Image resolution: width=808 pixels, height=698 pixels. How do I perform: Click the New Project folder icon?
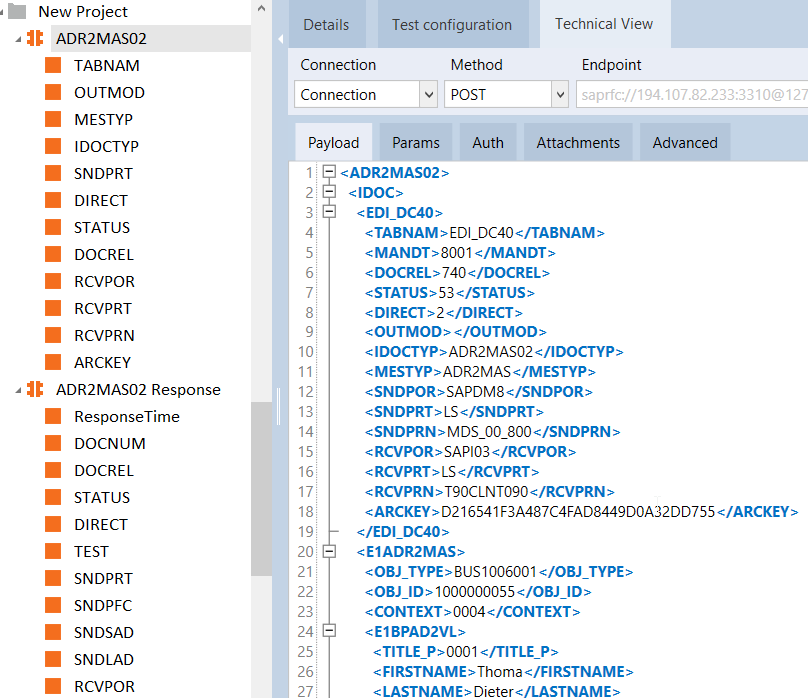(x=17, y=12)
